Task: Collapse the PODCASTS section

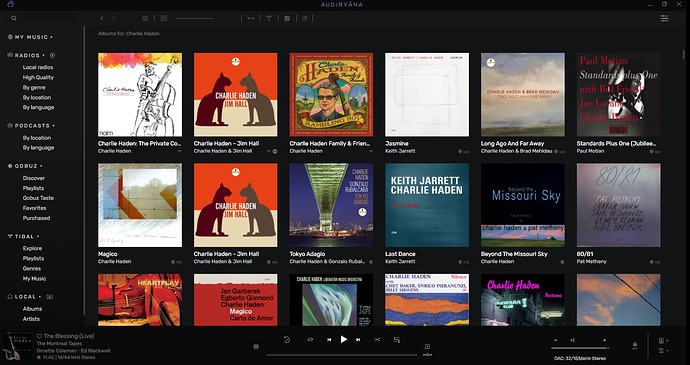Action: coord(31,126)
